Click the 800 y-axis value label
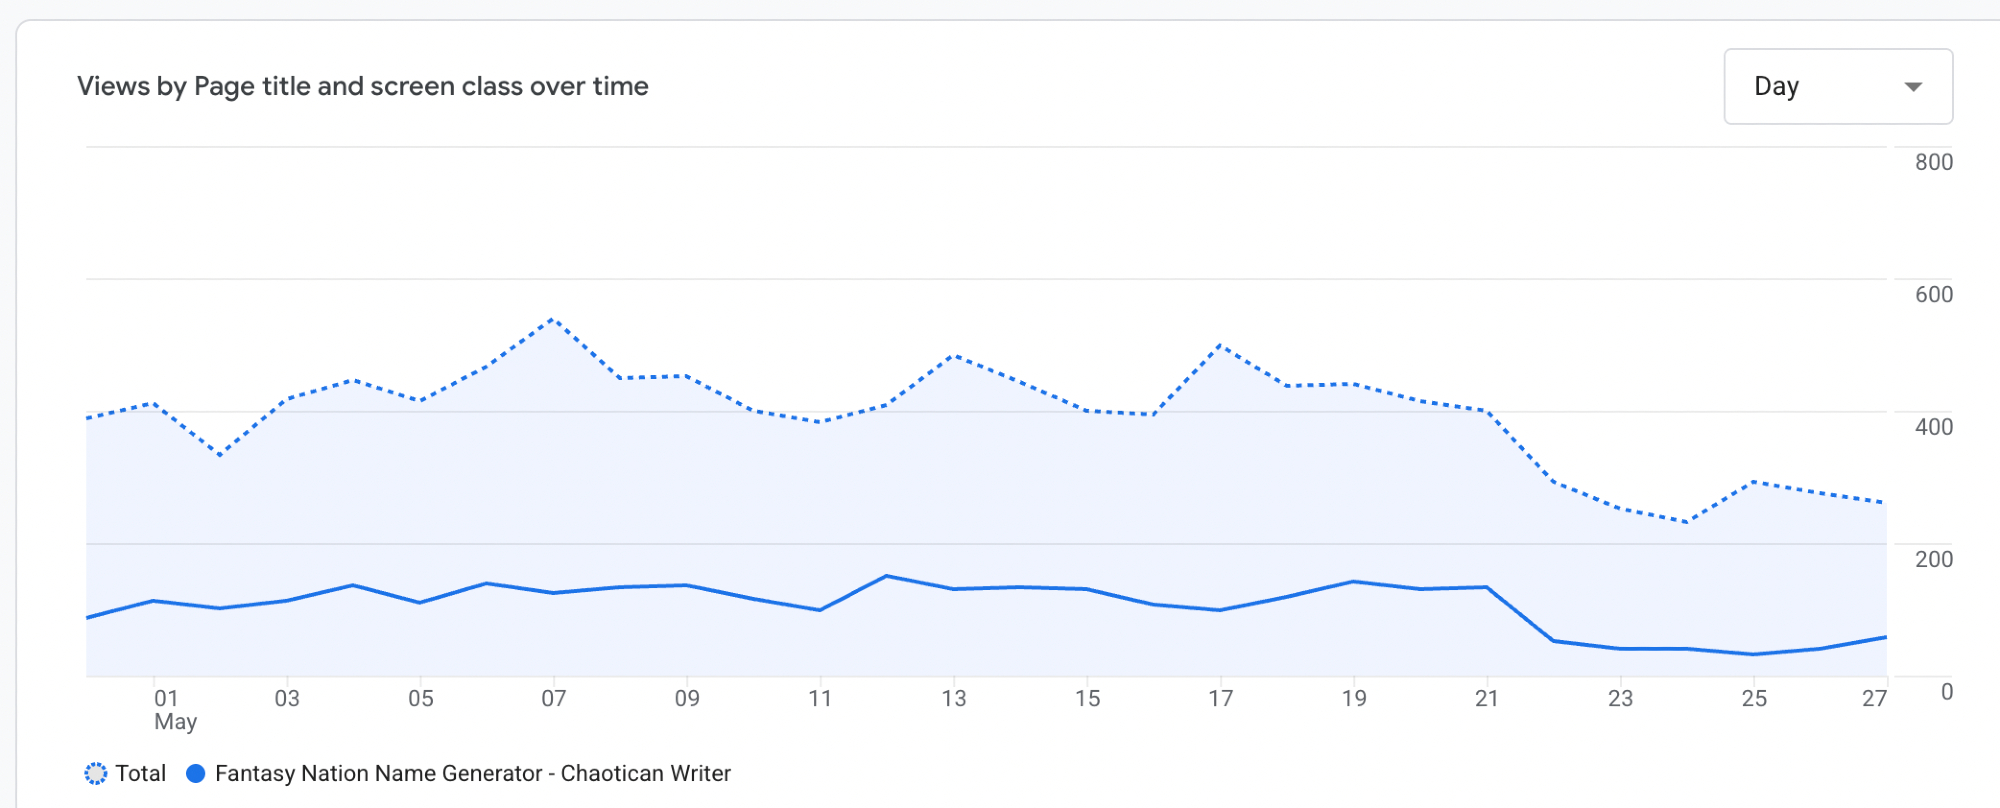Image resolution: width=2000 pixels, height=808 pixels. tap(1933, 162)
